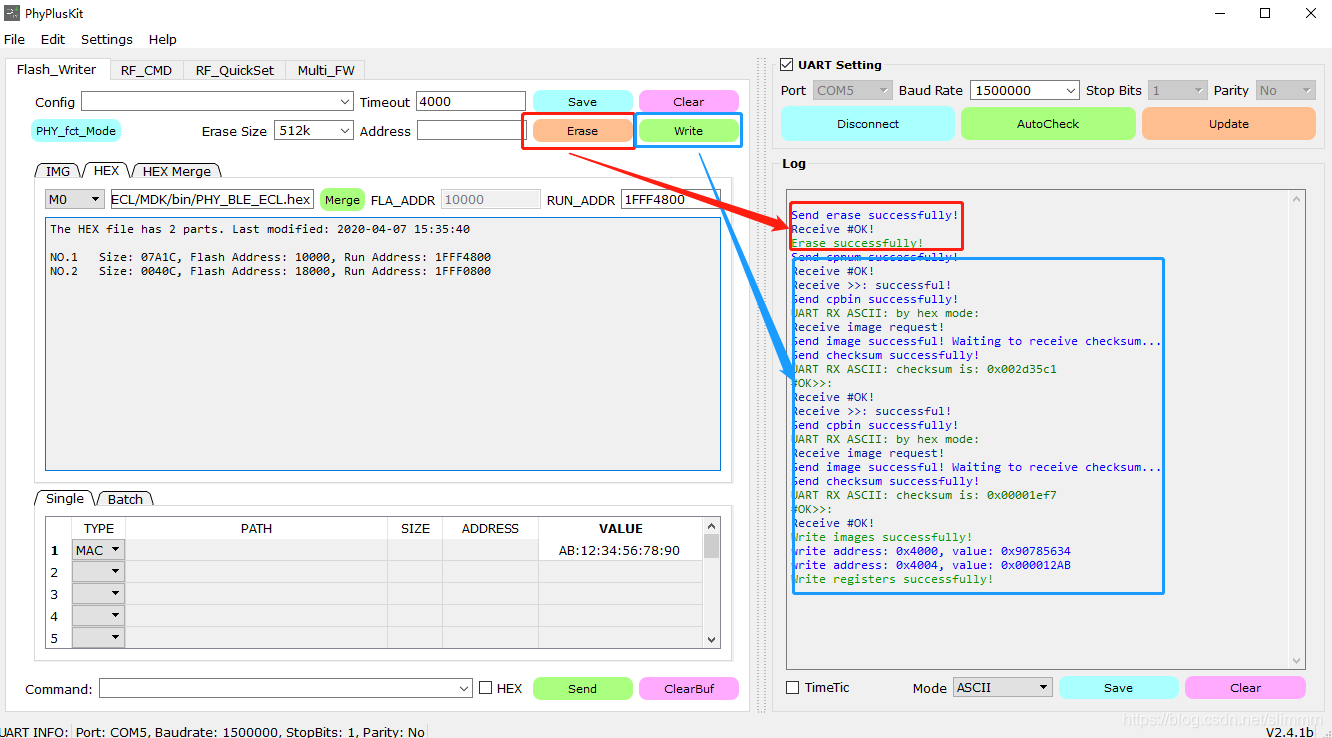Click the pink Clear config button
Image resolution: width=1332 pixels, height=738 pixels.
point(688,102)
